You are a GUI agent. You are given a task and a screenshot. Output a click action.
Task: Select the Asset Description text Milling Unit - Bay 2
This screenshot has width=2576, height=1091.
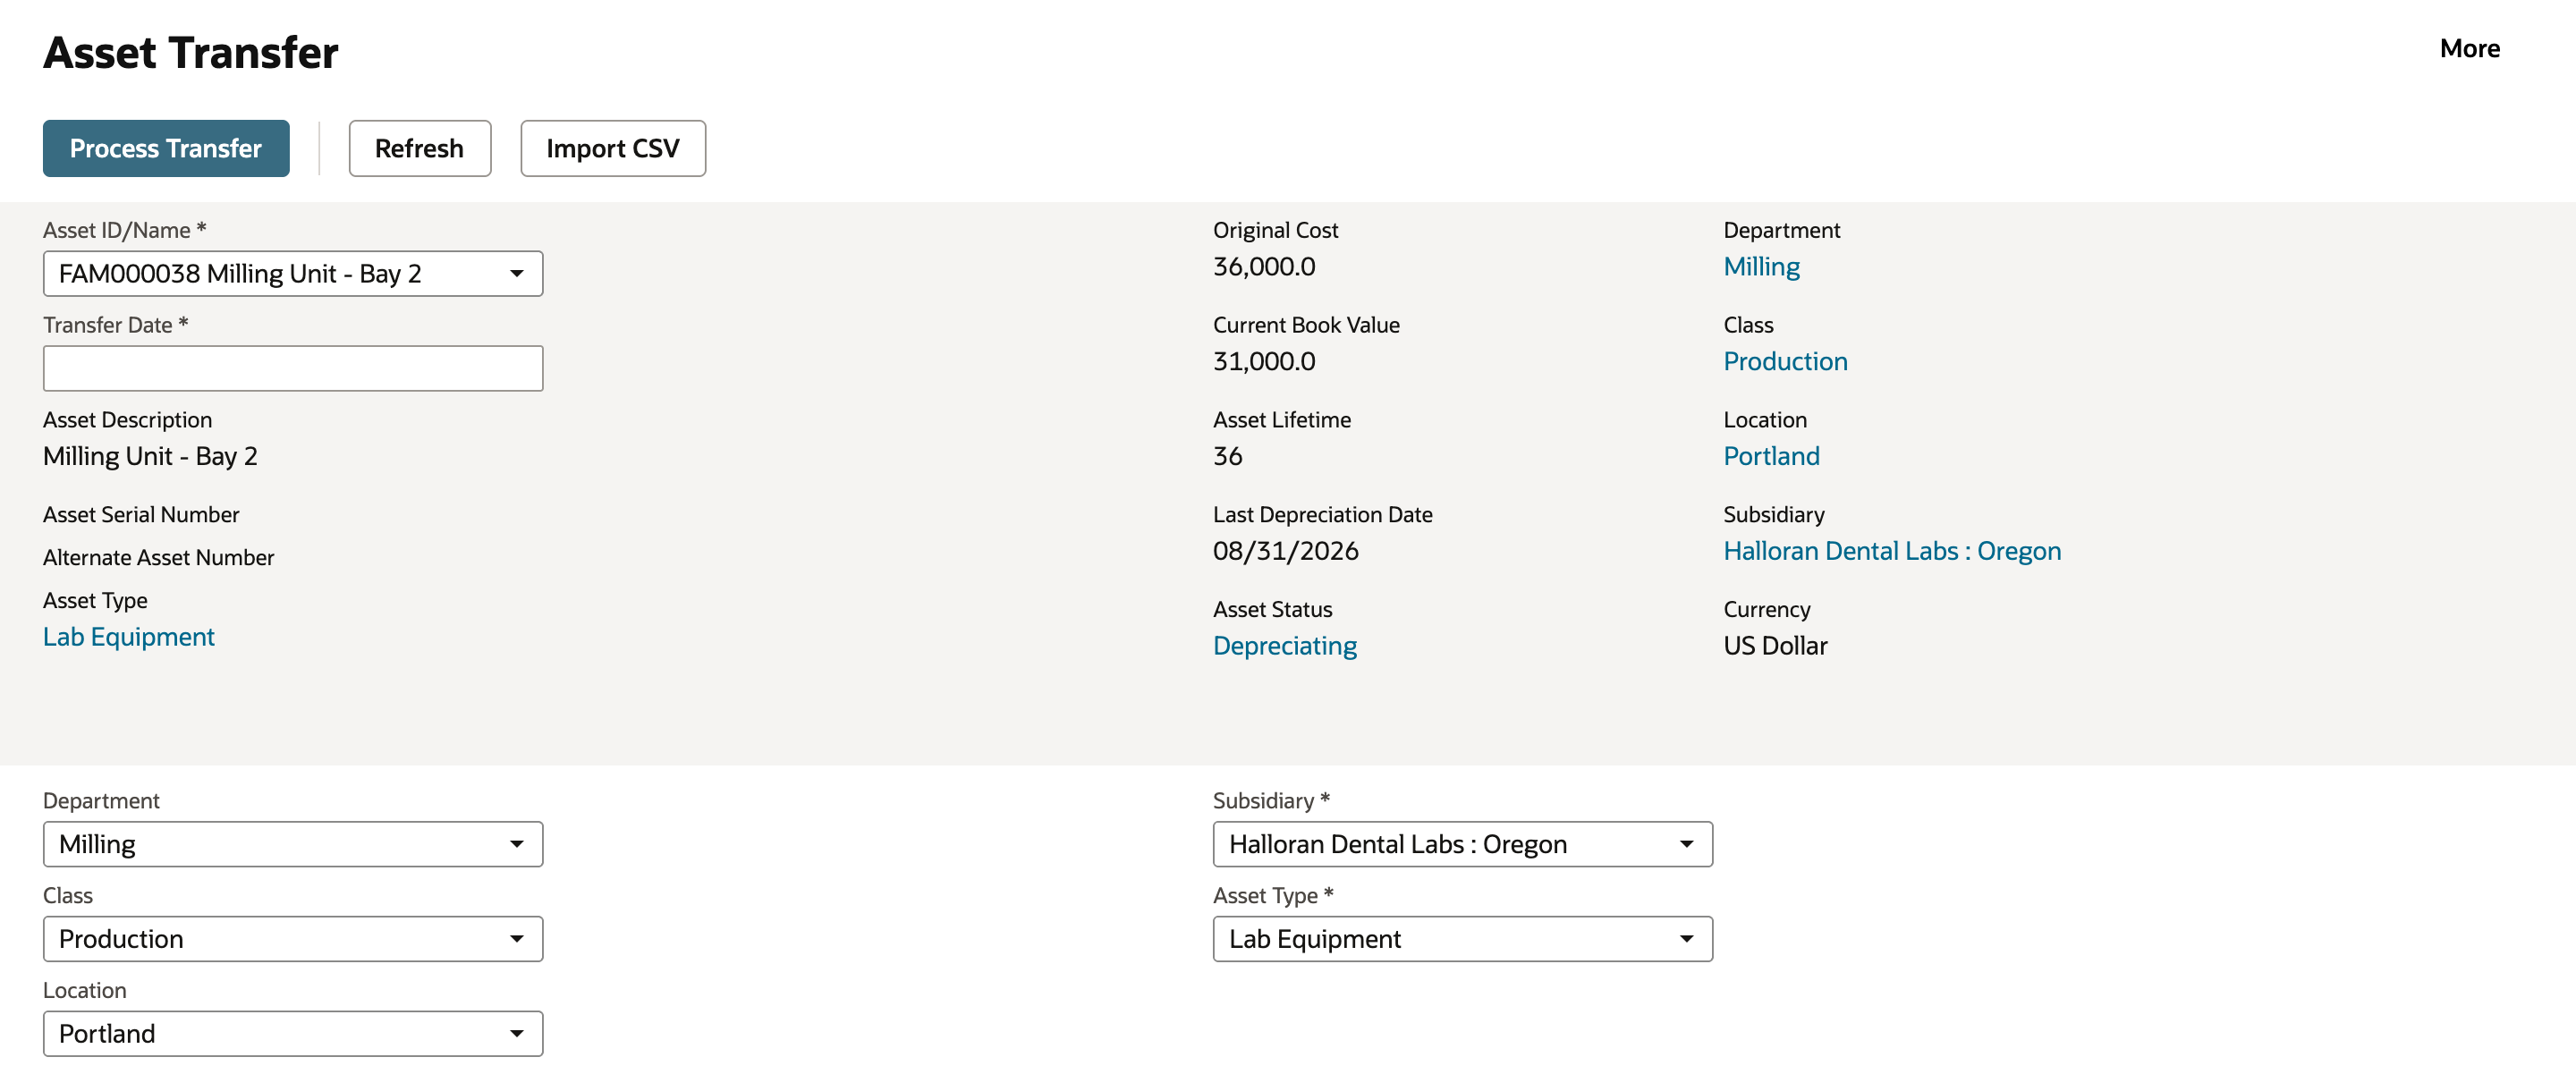pos(150,456)
